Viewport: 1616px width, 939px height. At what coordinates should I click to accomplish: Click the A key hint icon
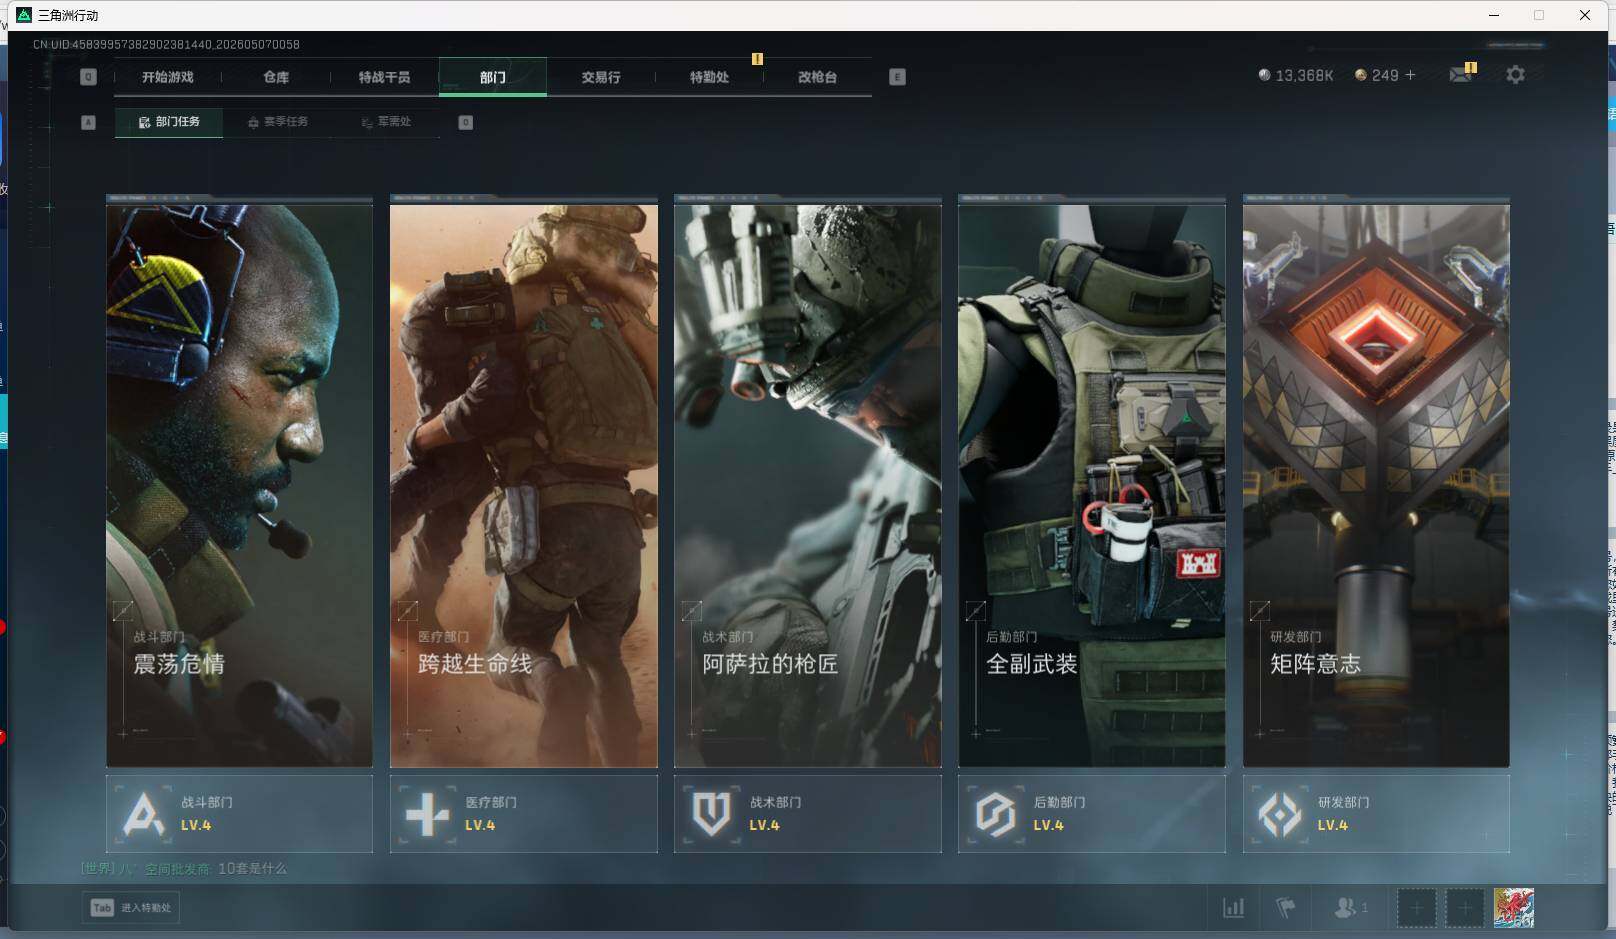point(88,122)
